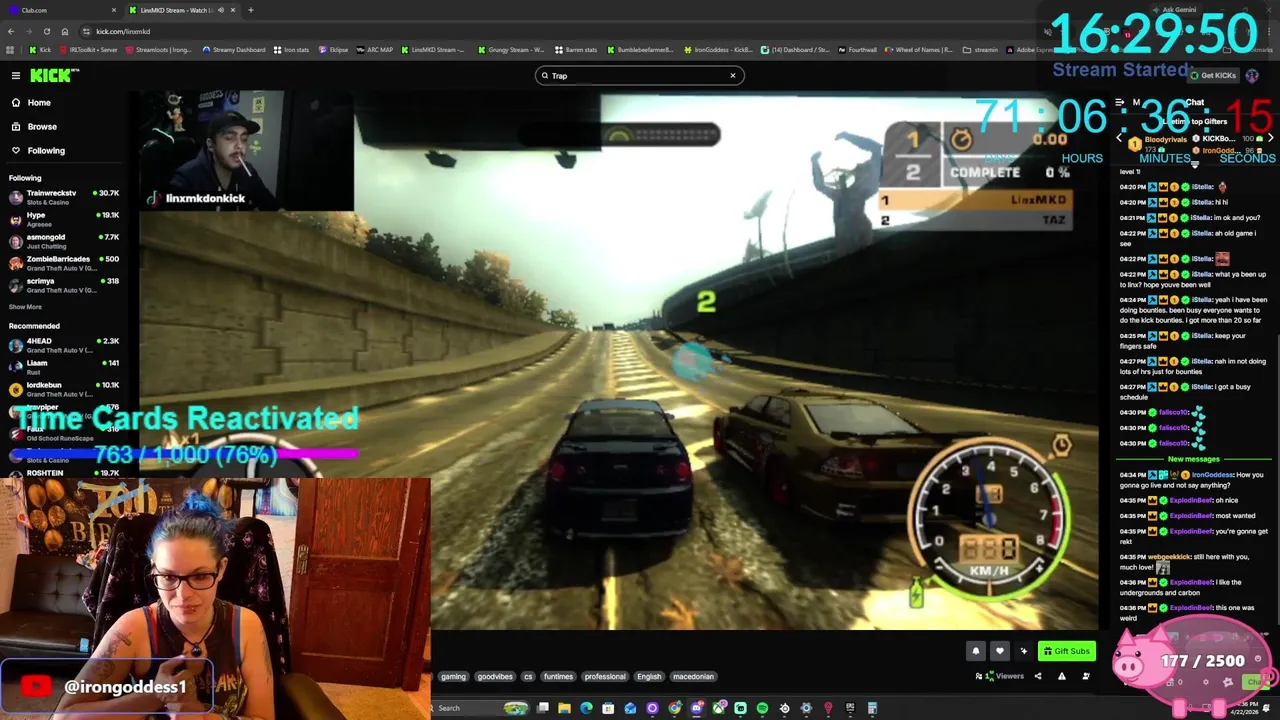This screenshot has width=1280, height=720.
Task: Go to the Kick logo homepage
Action: point(54,75)
